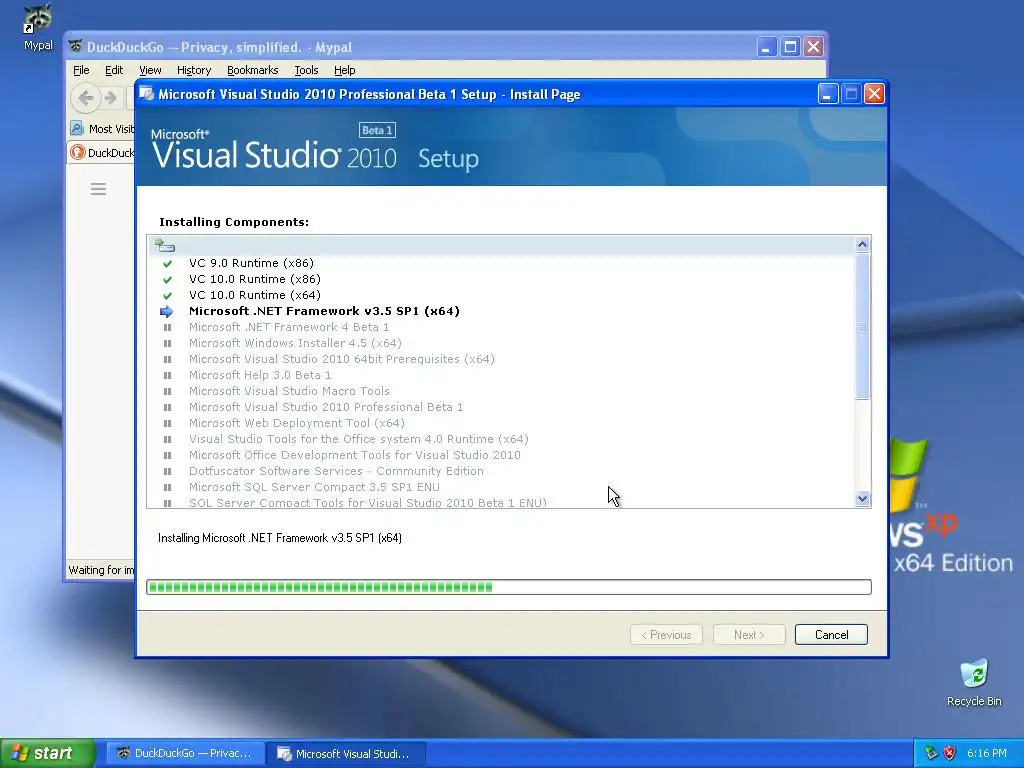Screen dimensions: 1024x768
Task: Open the Edit menu in Mypal
Action: pyautogui.click(x=114, y=70)
